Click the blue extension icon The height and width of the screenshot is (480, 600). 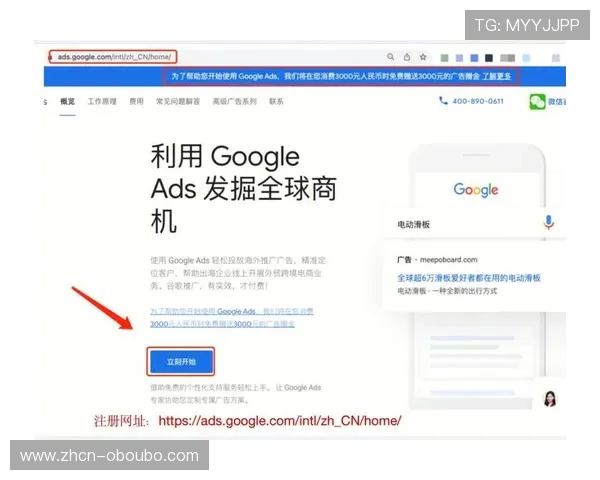pos(474,58)
